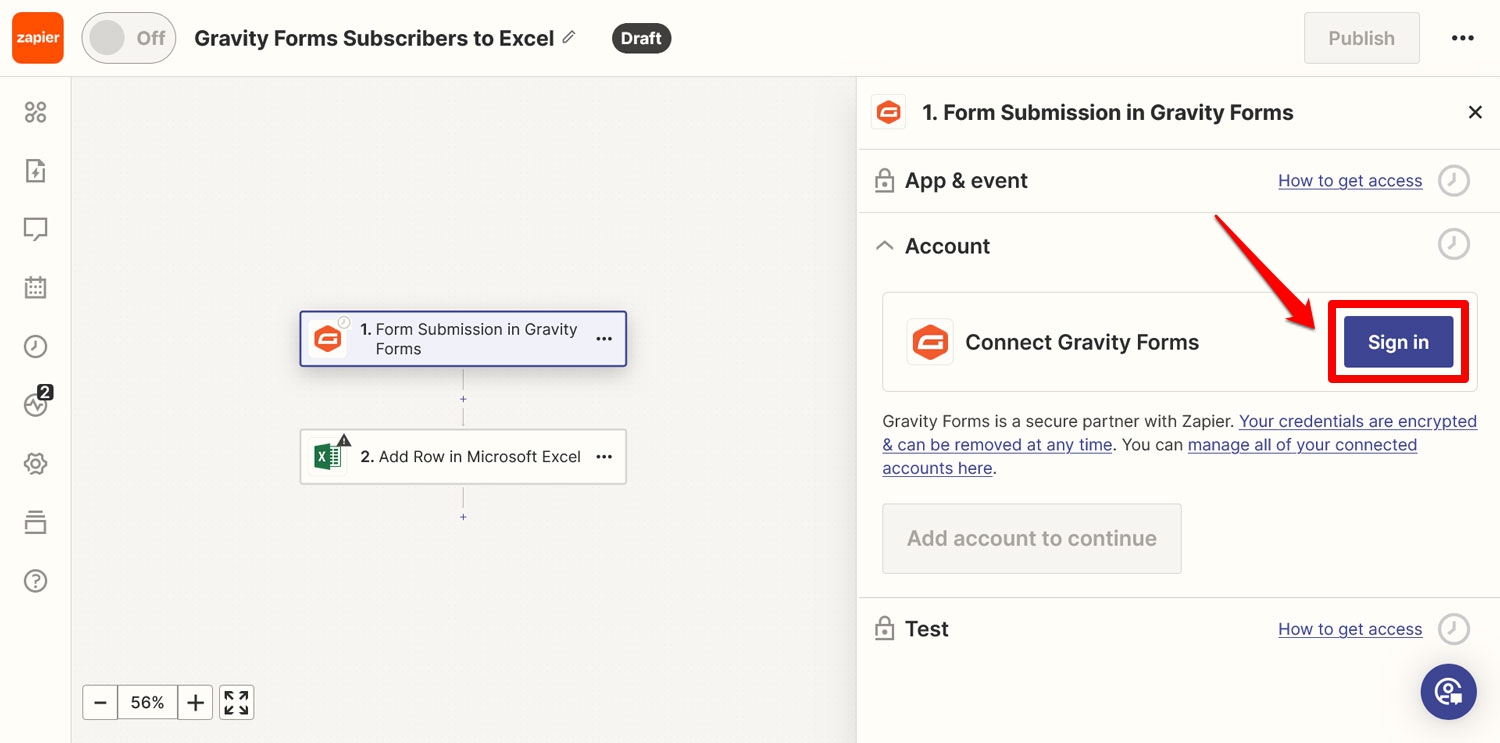Click the Account status clock icon
Screen dimensions: 1500x743
pyautogui.click(x=1454, y=245)
